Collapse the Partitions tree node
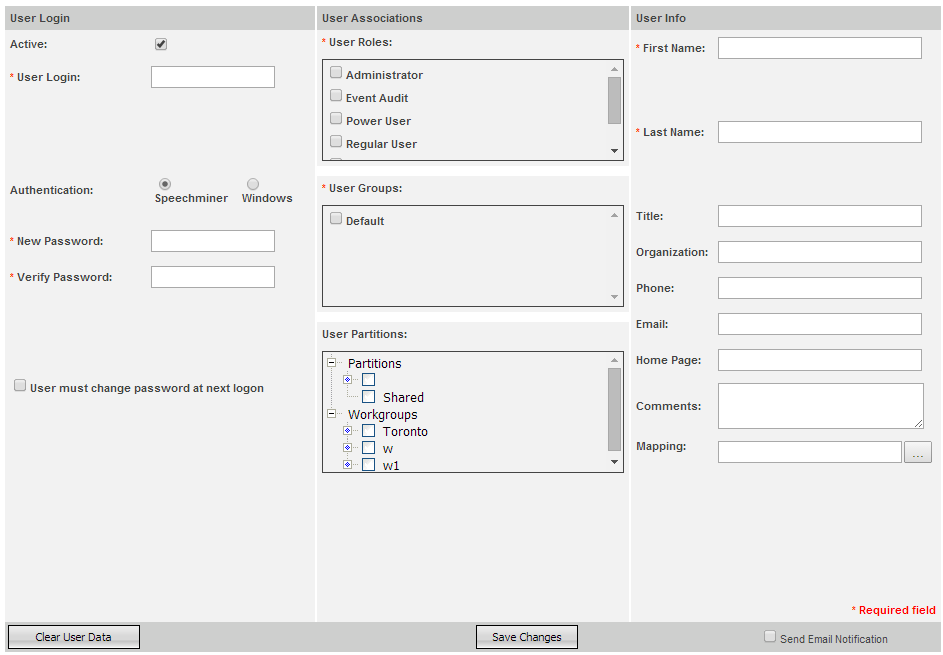The image size is (943, 655). coord(332,363)
